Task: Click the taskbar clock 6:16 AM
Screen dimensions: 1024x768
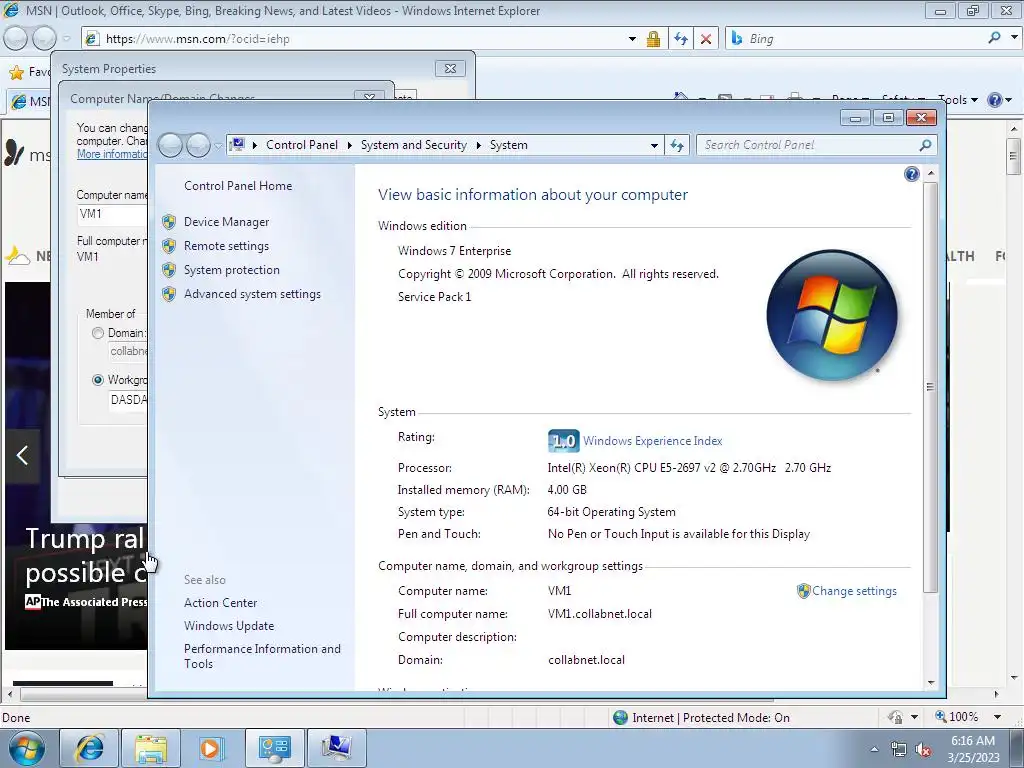Action: tap(973, 741)
